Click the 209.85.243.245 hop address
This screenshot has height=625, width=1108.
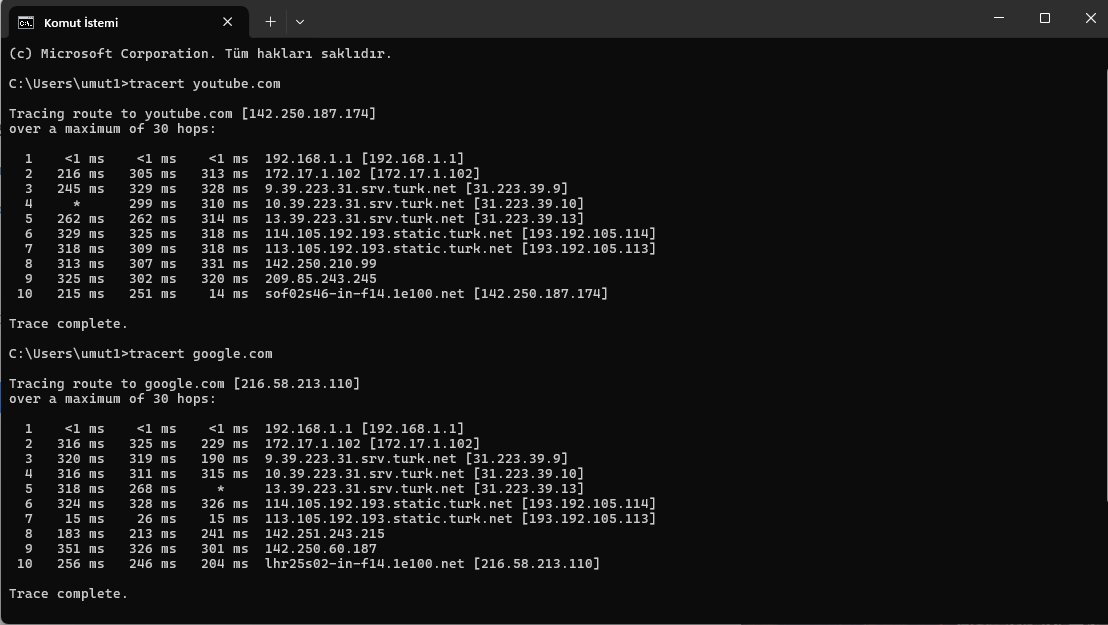321,279
